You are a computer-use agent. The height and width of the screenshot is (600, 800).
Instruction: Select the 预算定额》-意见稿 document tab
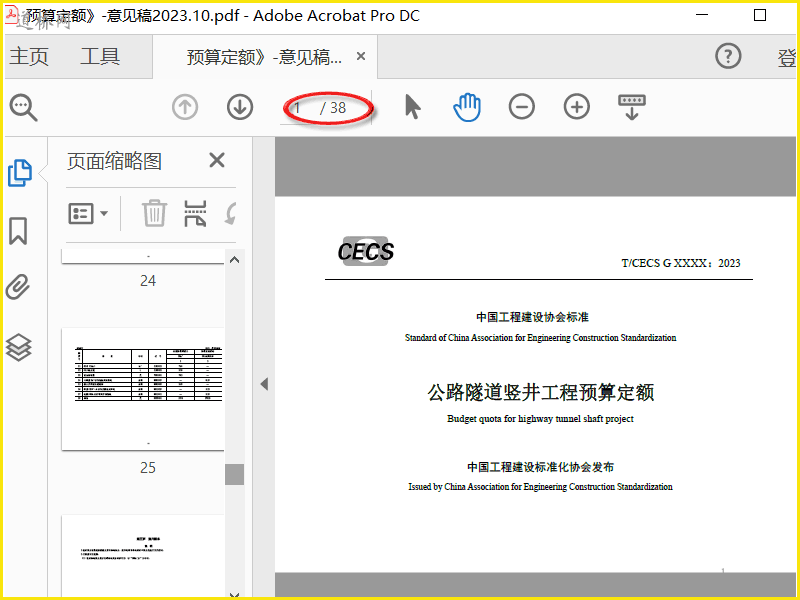point(264,57)
